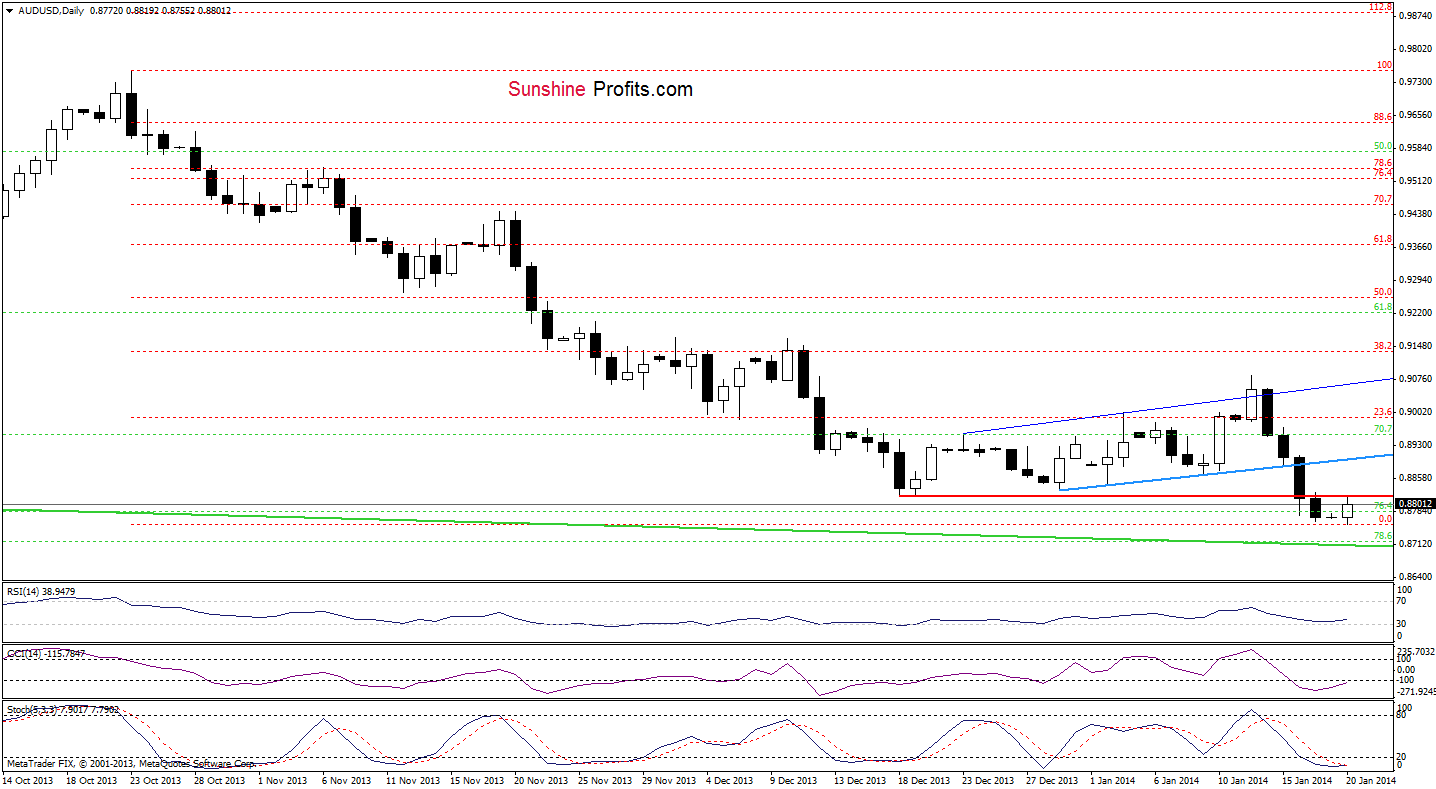
Task: Click the 1 Nov 2013 date label
Action: click(281, 780)
